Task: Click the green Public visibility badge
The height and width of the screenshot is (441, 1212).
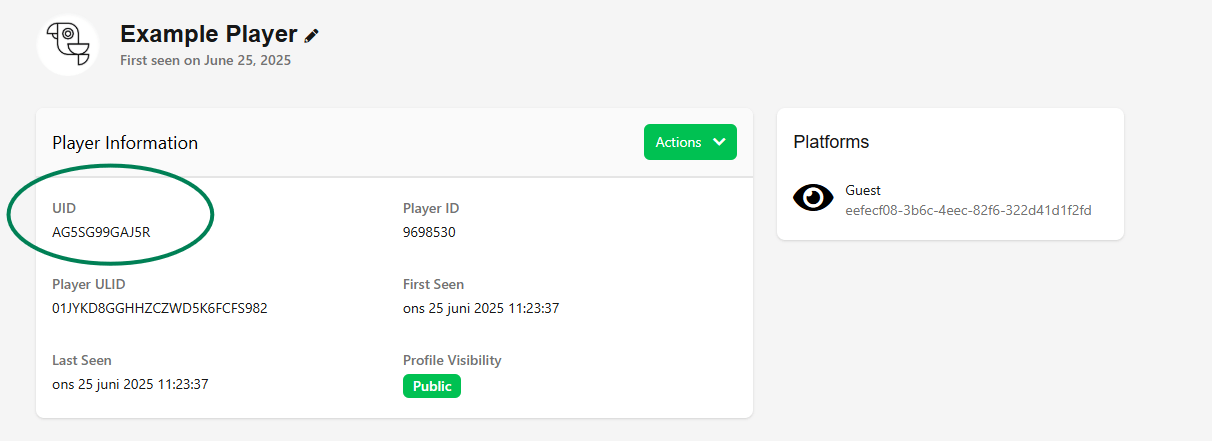Action: (x=432, y=386)
